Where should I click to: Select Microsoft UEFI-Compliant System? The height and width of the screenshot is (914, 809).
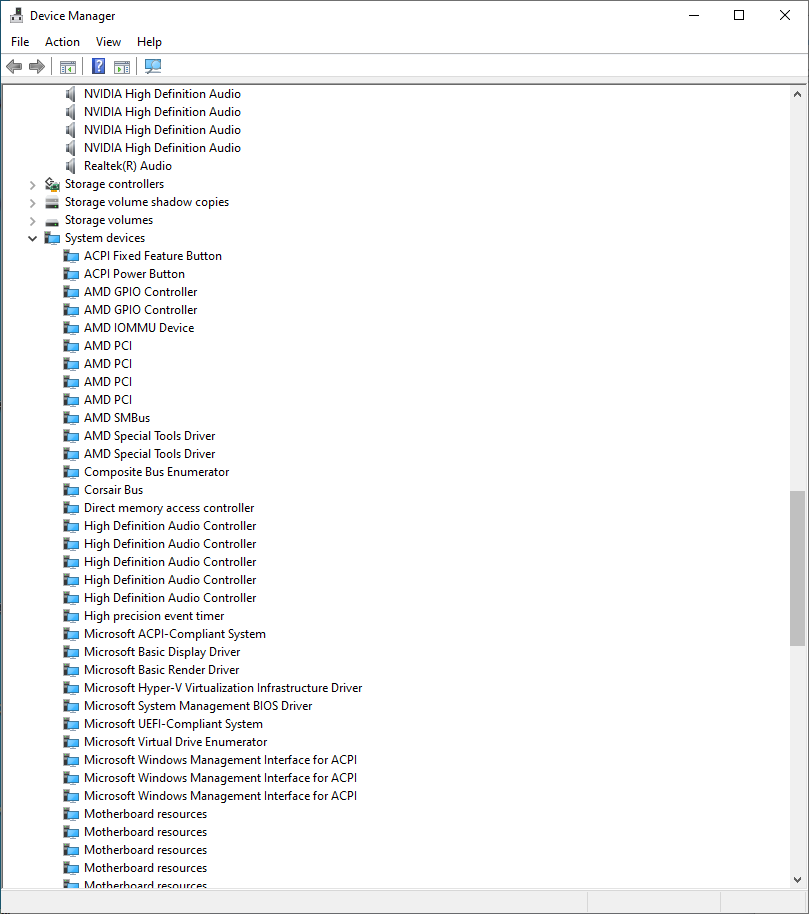[x=173, y=724]
